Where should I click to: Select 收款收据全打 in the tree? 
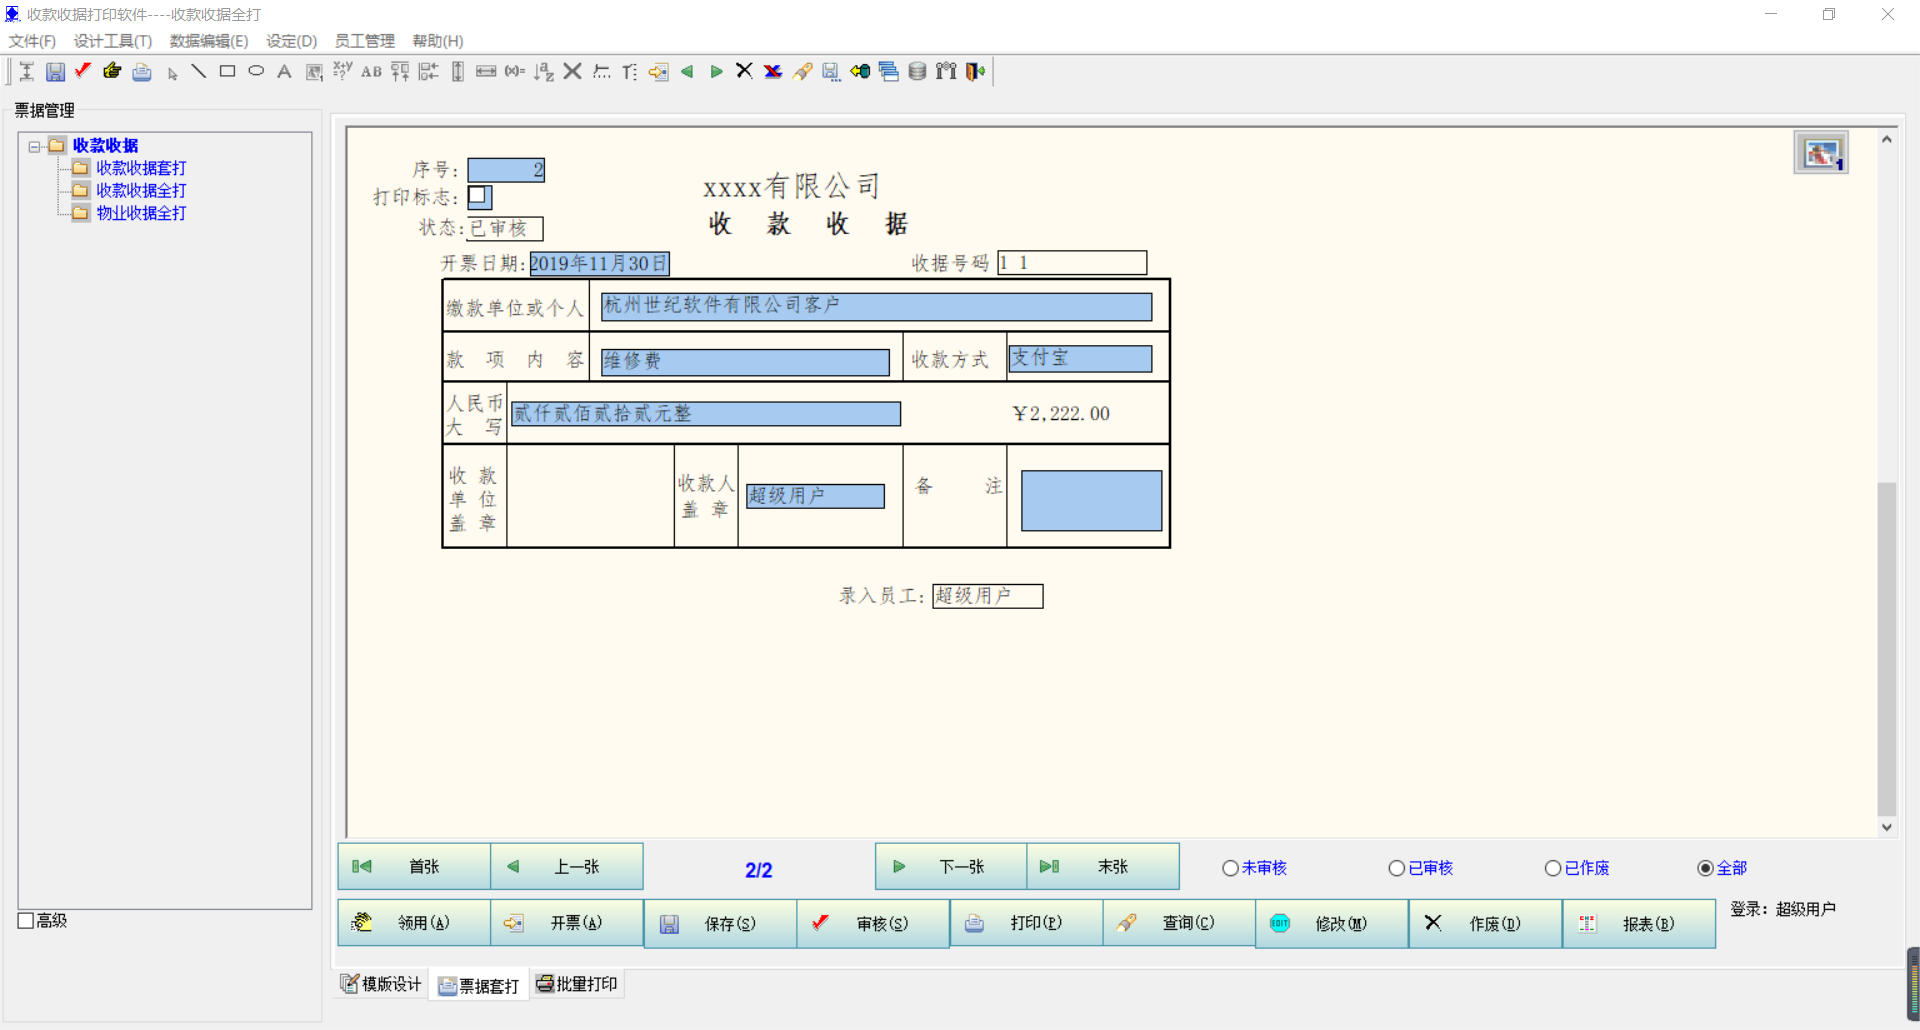click(141, 190)
